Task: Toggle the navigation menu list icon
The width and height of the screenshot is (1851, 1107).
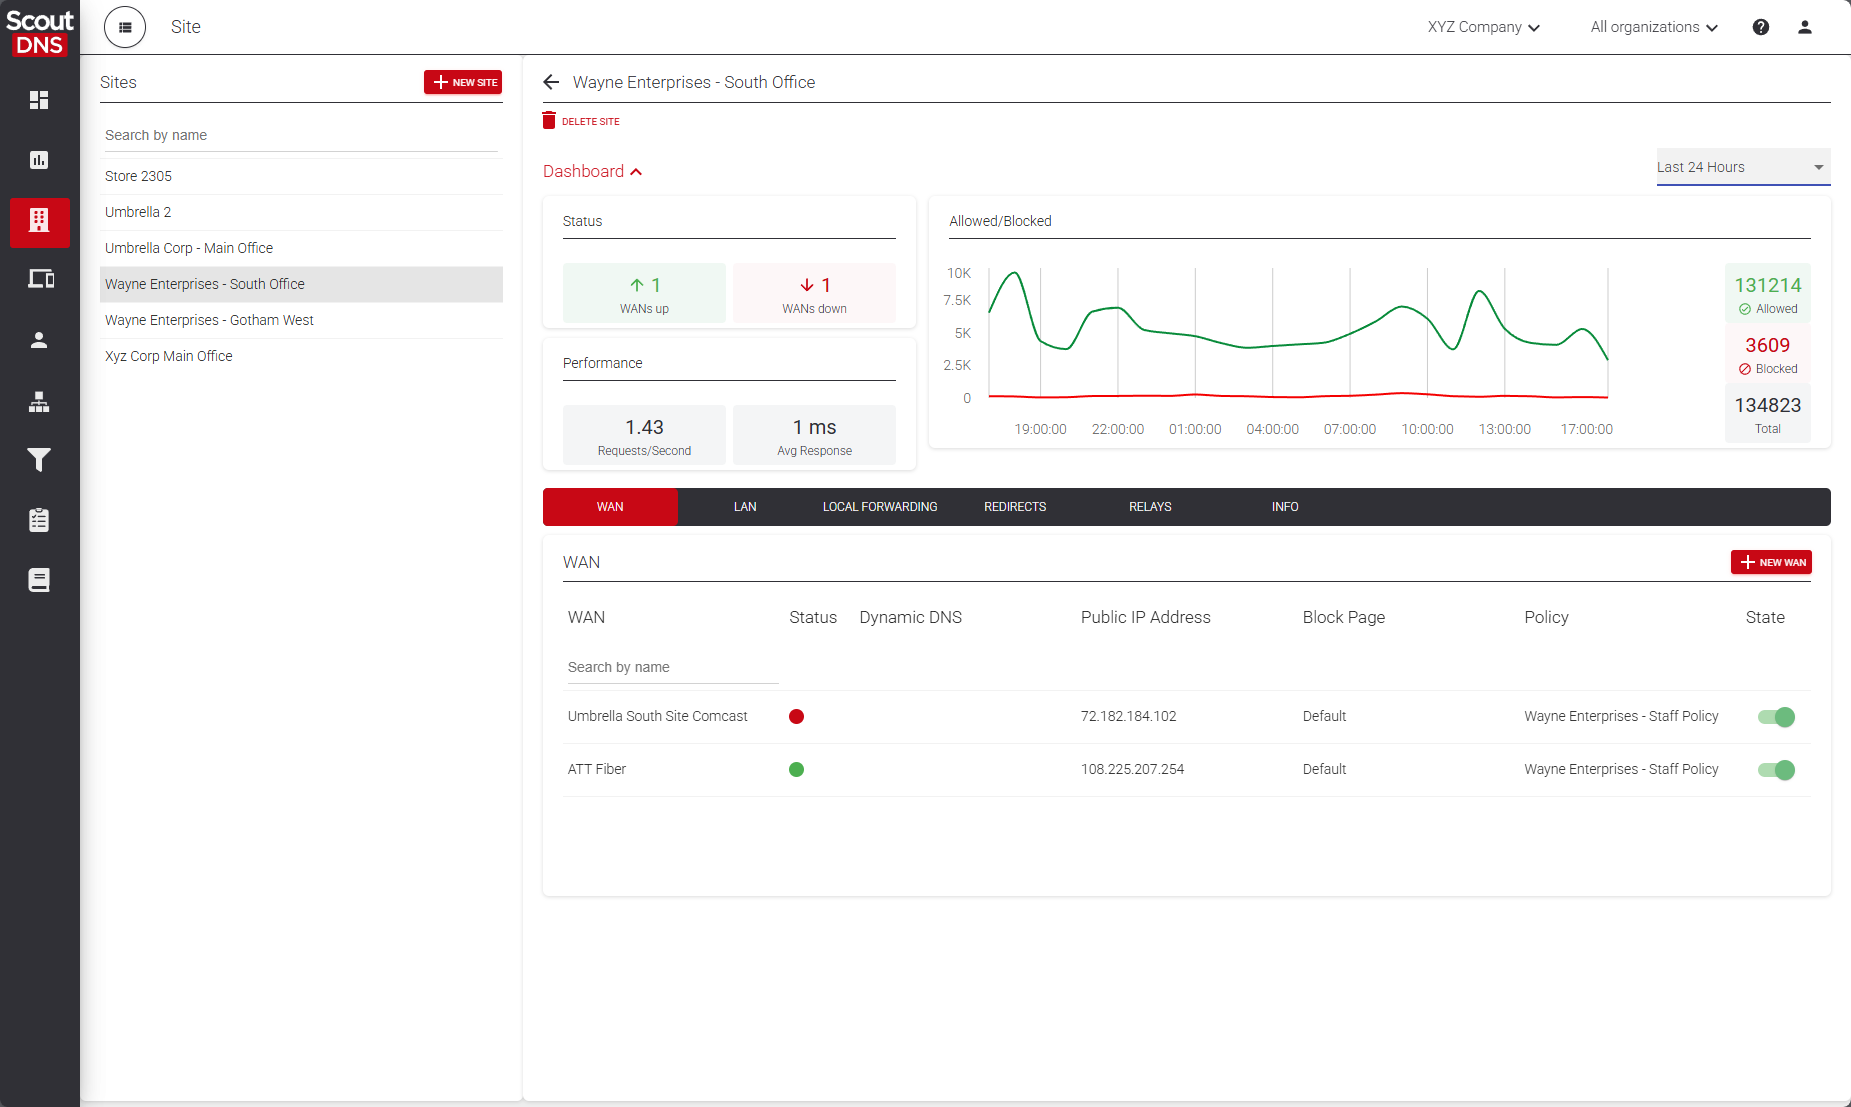Action: coord(125,27)
